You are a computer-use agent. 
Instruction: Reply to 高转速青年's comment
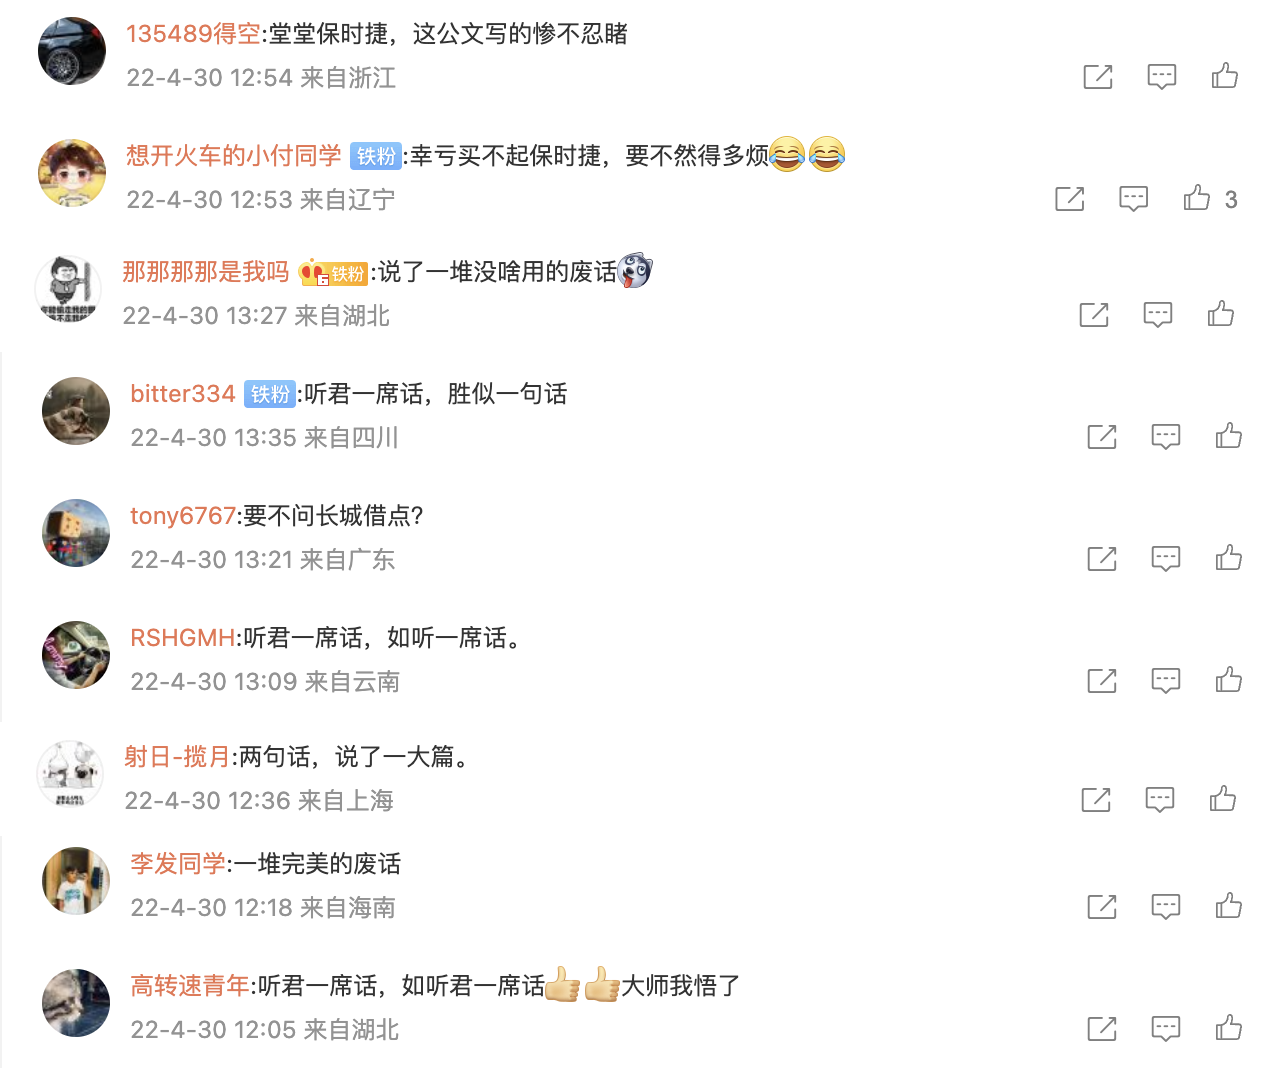click(1166, 1028)
